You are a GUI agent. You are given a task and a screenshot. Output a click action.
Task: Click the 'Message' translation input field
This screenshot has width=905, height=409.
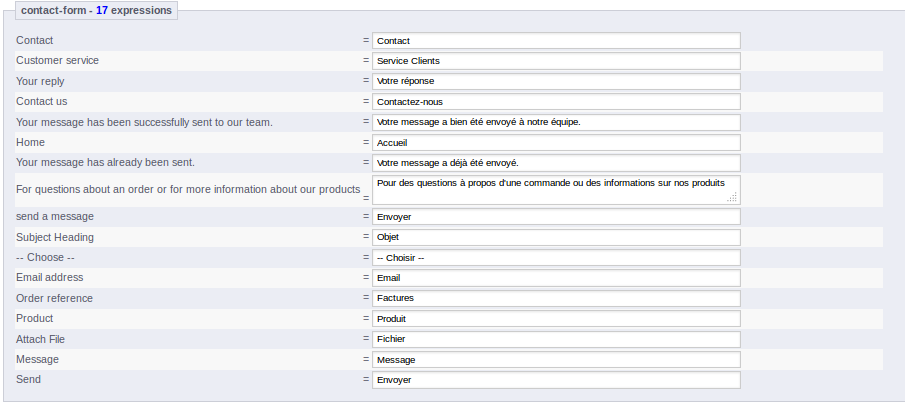555,360
